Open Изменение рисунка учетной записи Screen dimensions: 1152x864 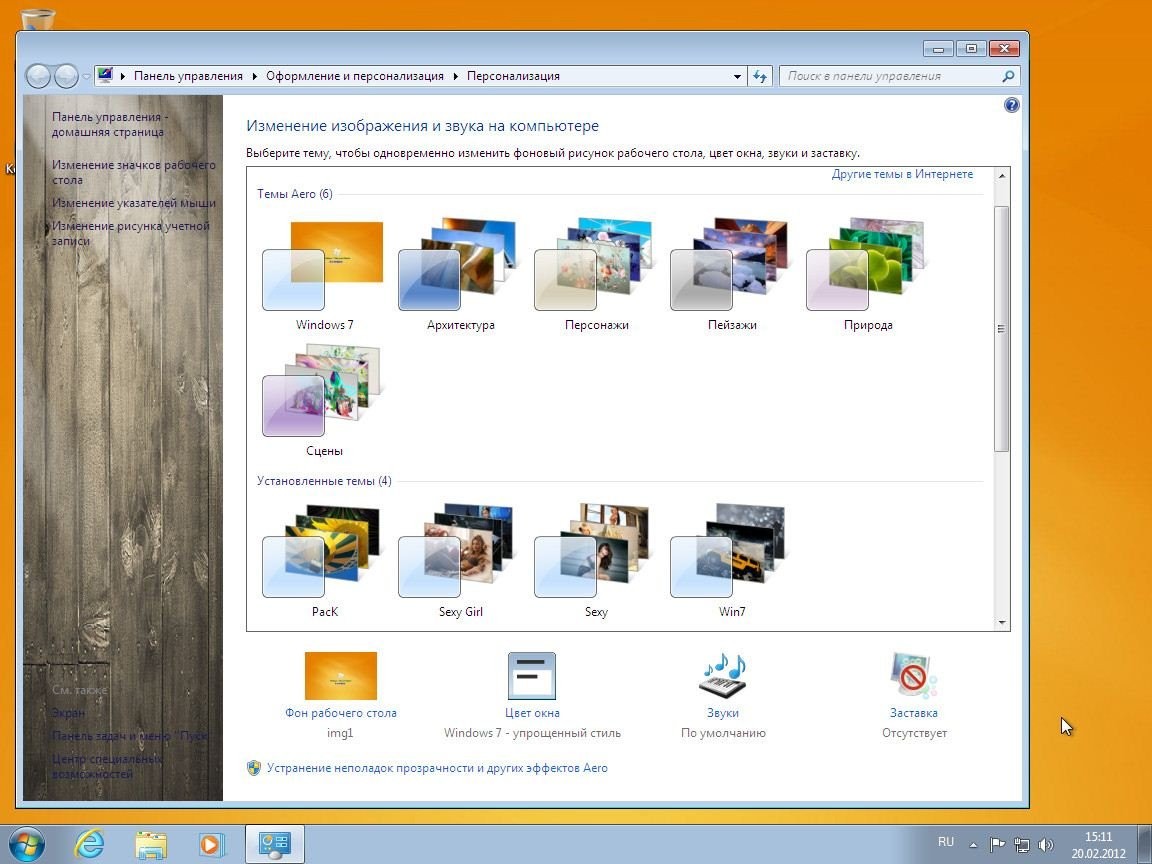(x=131, y=233)
